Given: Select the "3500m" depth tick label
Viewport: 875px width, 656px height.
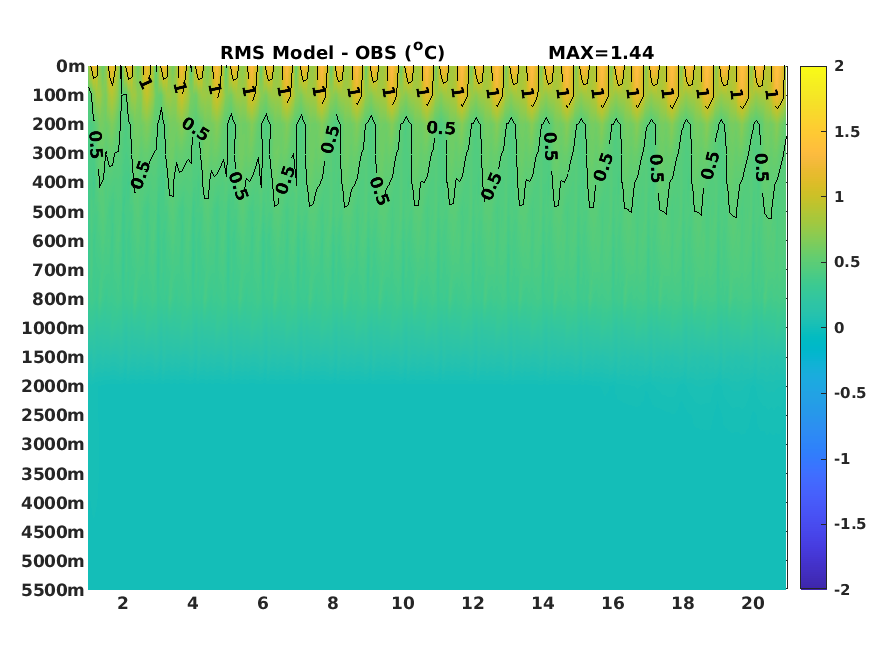Looking at the screenshot, I should [53, 475].
